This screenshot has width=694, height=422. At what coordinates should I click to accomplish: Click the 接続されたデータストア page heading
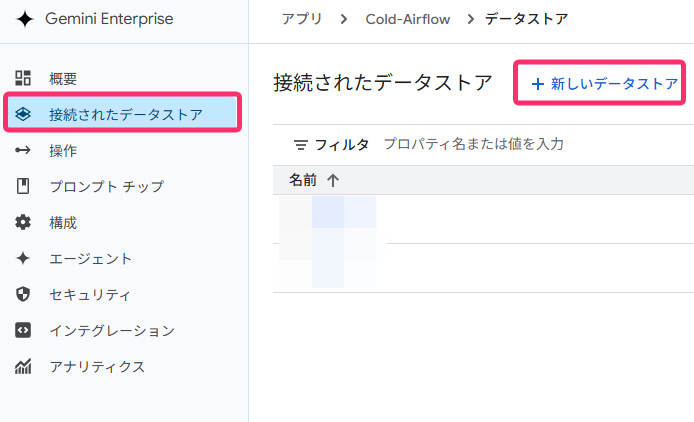(383, 83)
